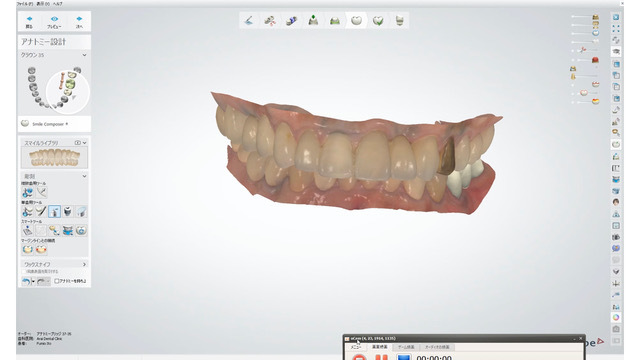This screenshot has width=640, height=360.
Task: Go back with the 戻る arrow button
Action: pos(29,22)
